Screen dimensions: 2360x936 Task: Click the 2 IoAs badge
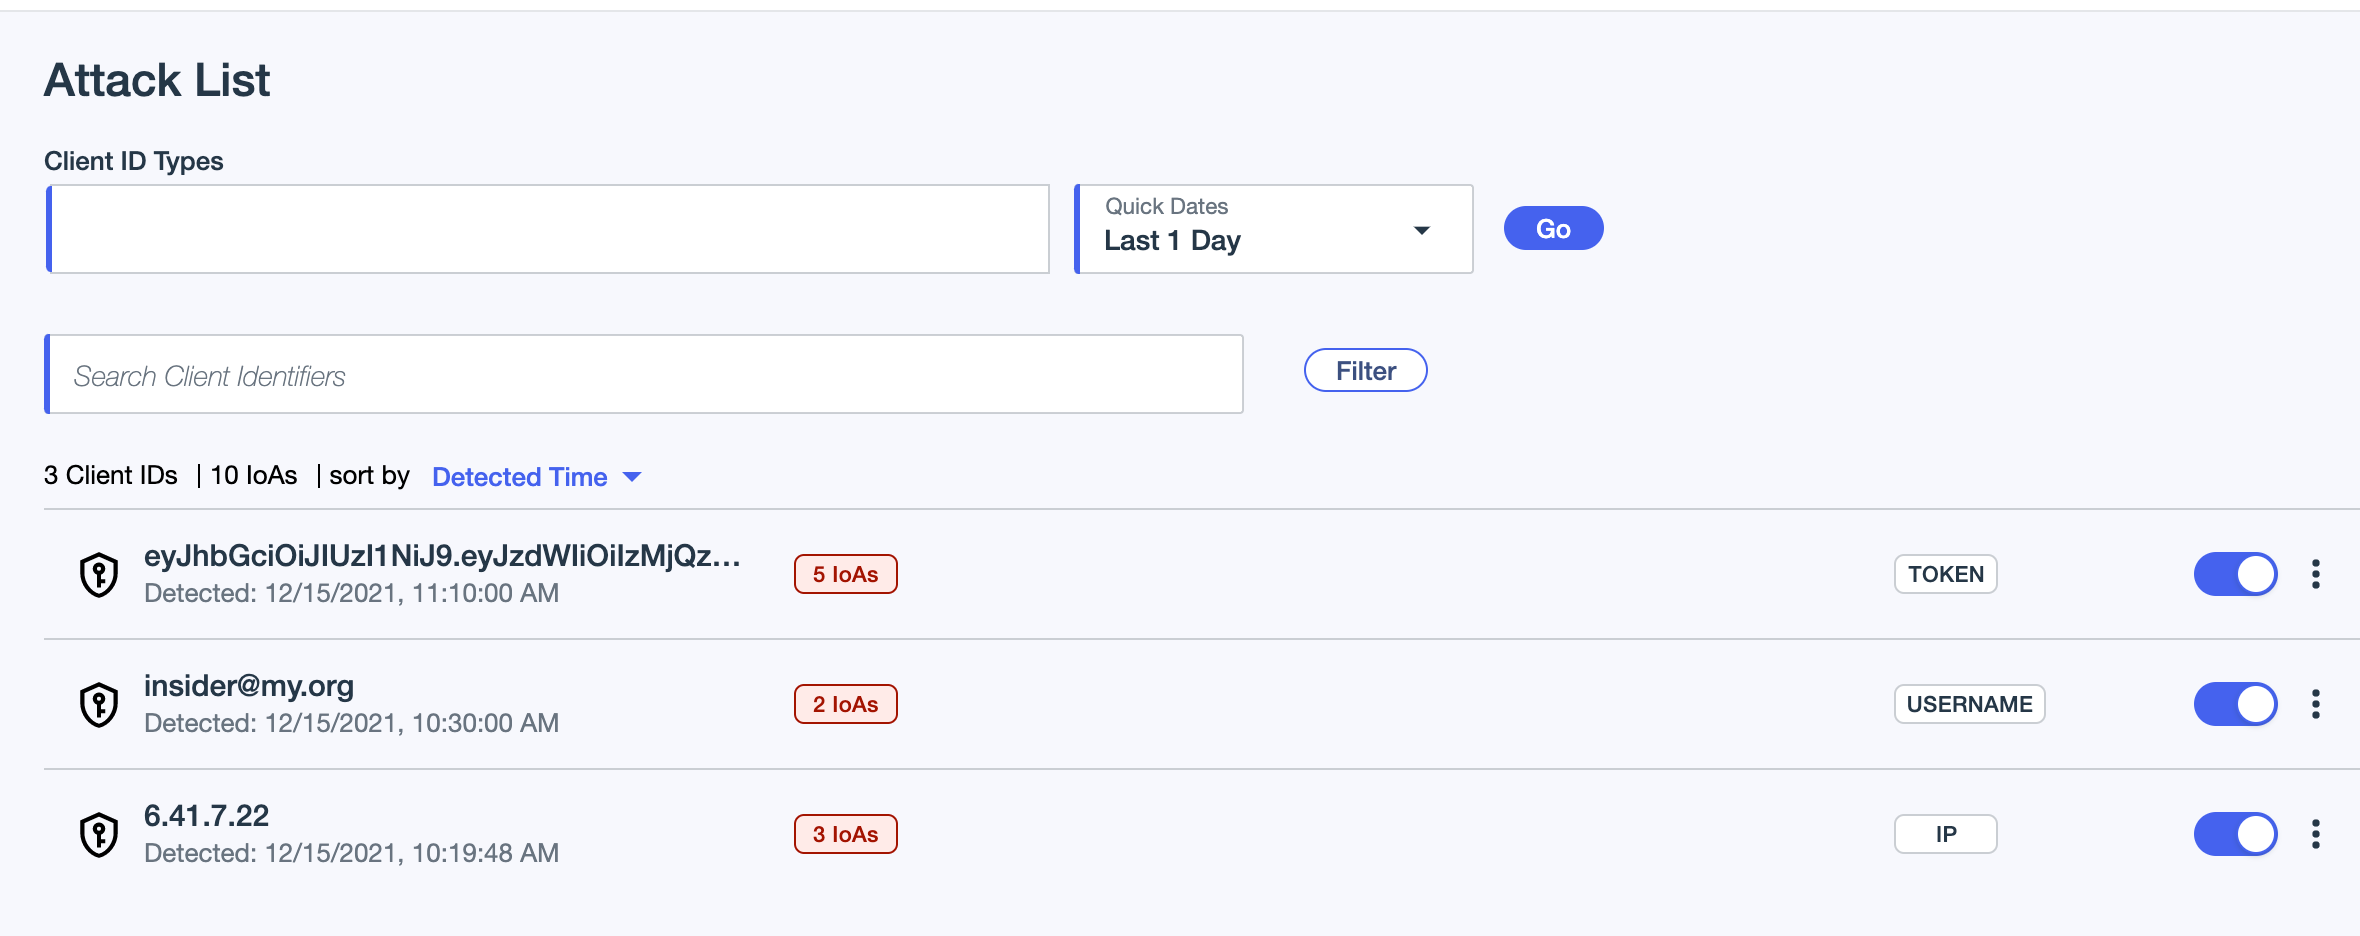(x=845, y=704)
